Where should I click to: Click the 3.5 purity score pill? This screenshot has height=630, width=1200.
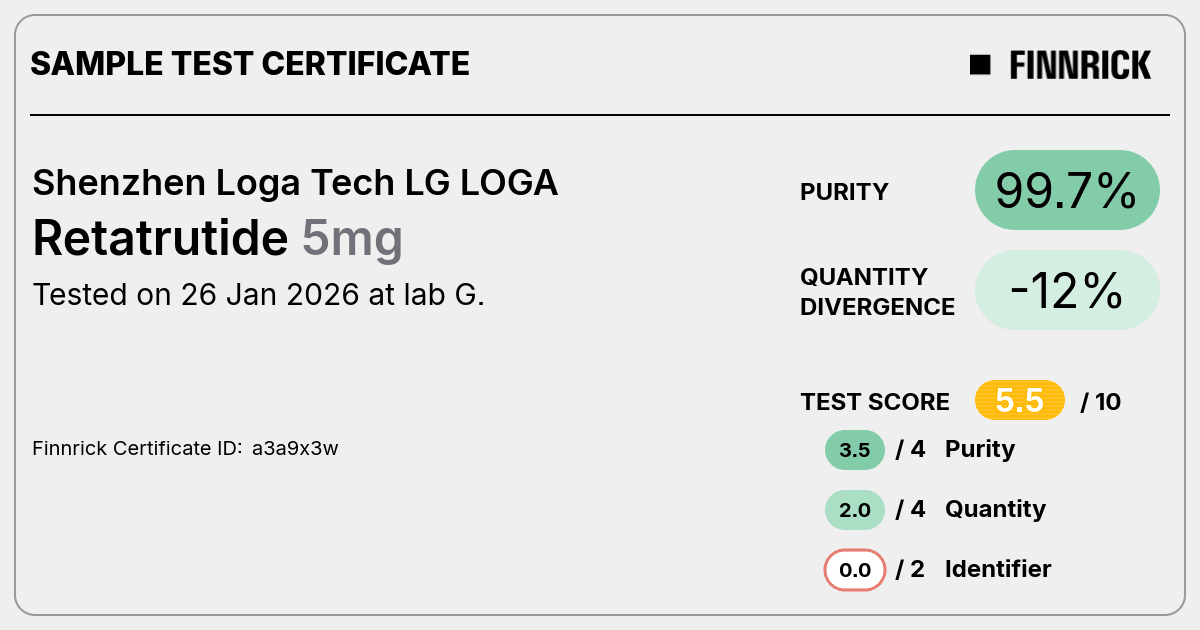click(855, 450)
